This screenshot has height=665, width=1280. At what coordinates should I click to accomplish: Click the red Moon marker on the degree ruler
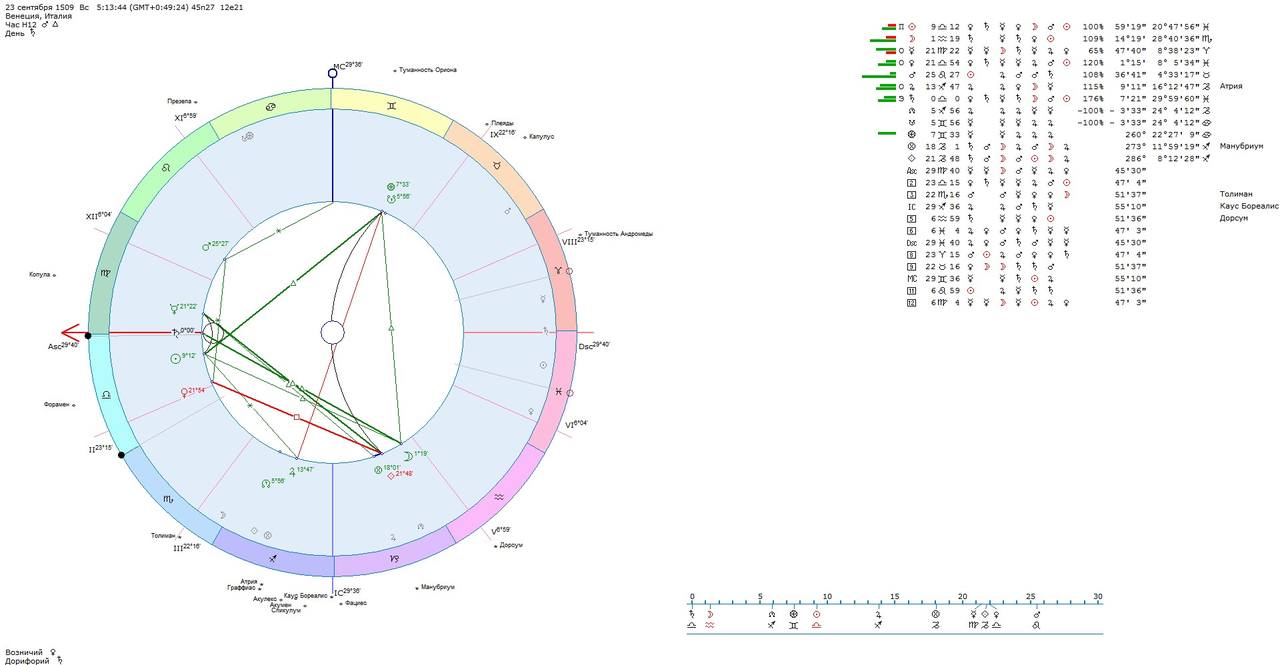coord(710,614)
